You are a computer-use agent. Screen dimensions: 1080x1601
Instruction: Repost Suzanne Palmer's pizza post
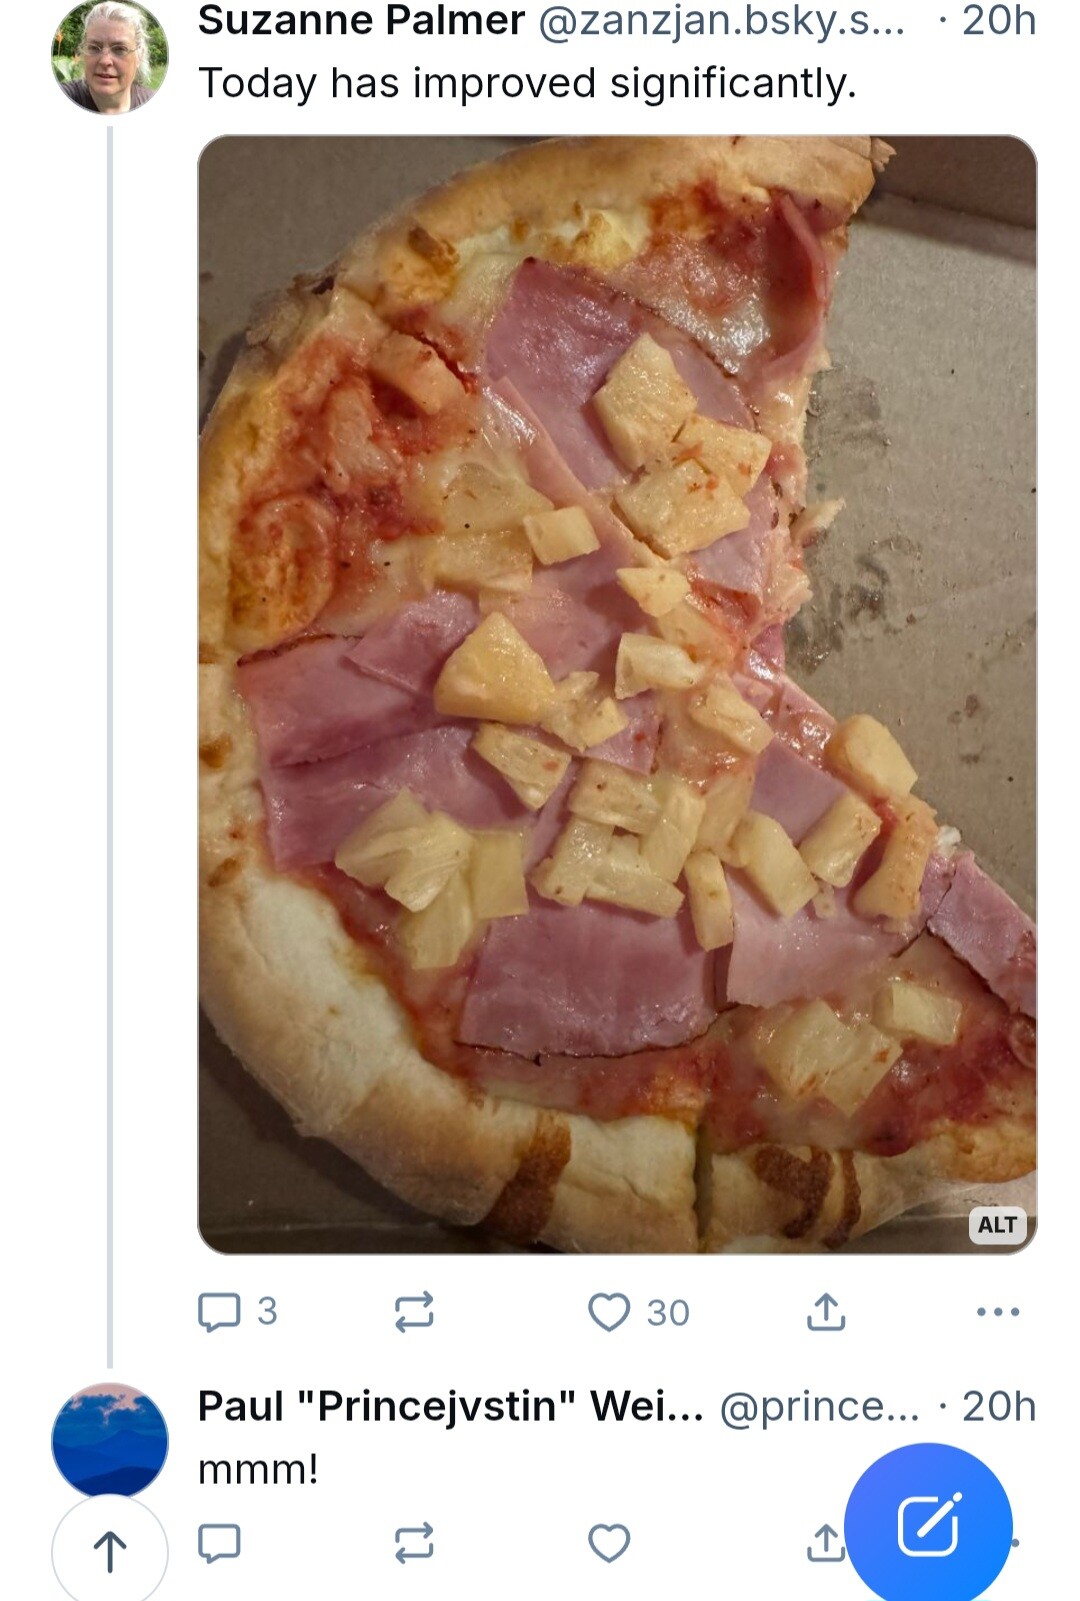point(414,1311)
